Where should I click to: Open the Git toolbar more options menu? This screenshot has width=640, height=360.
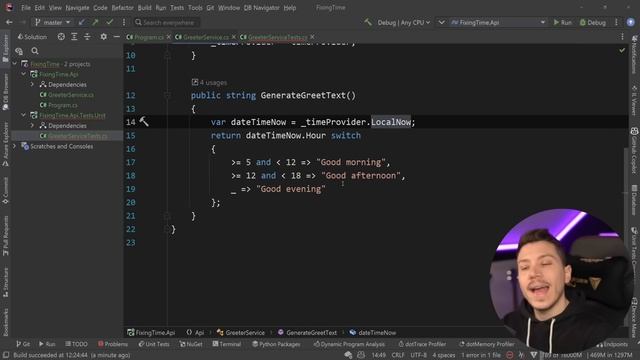tap(124, 22)
